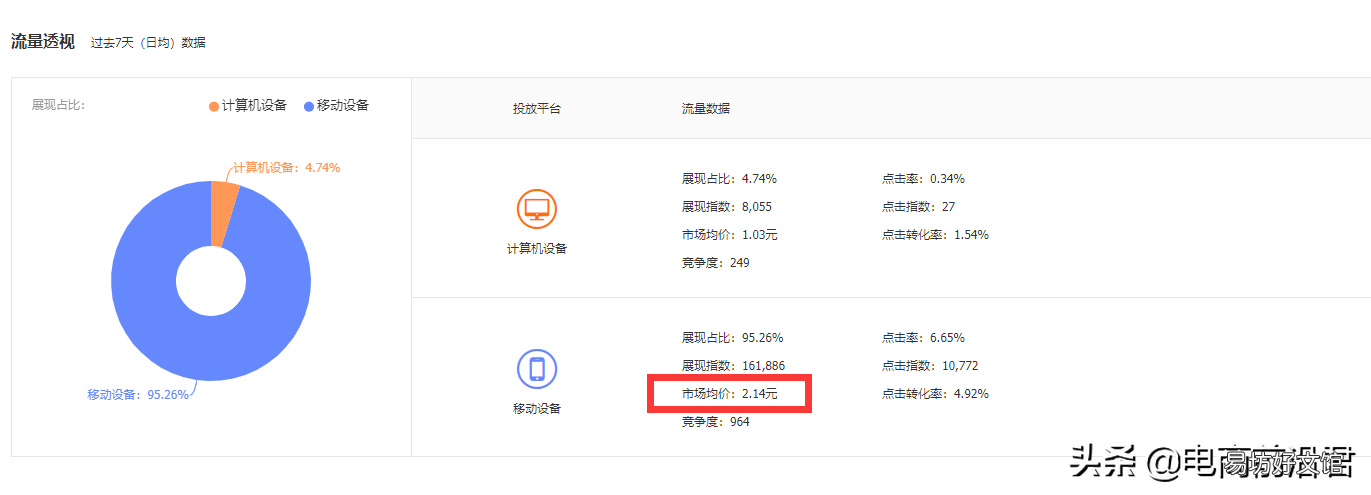
Task: Click the 移动设备 platform label under phone icon
Action: (537, 409)
